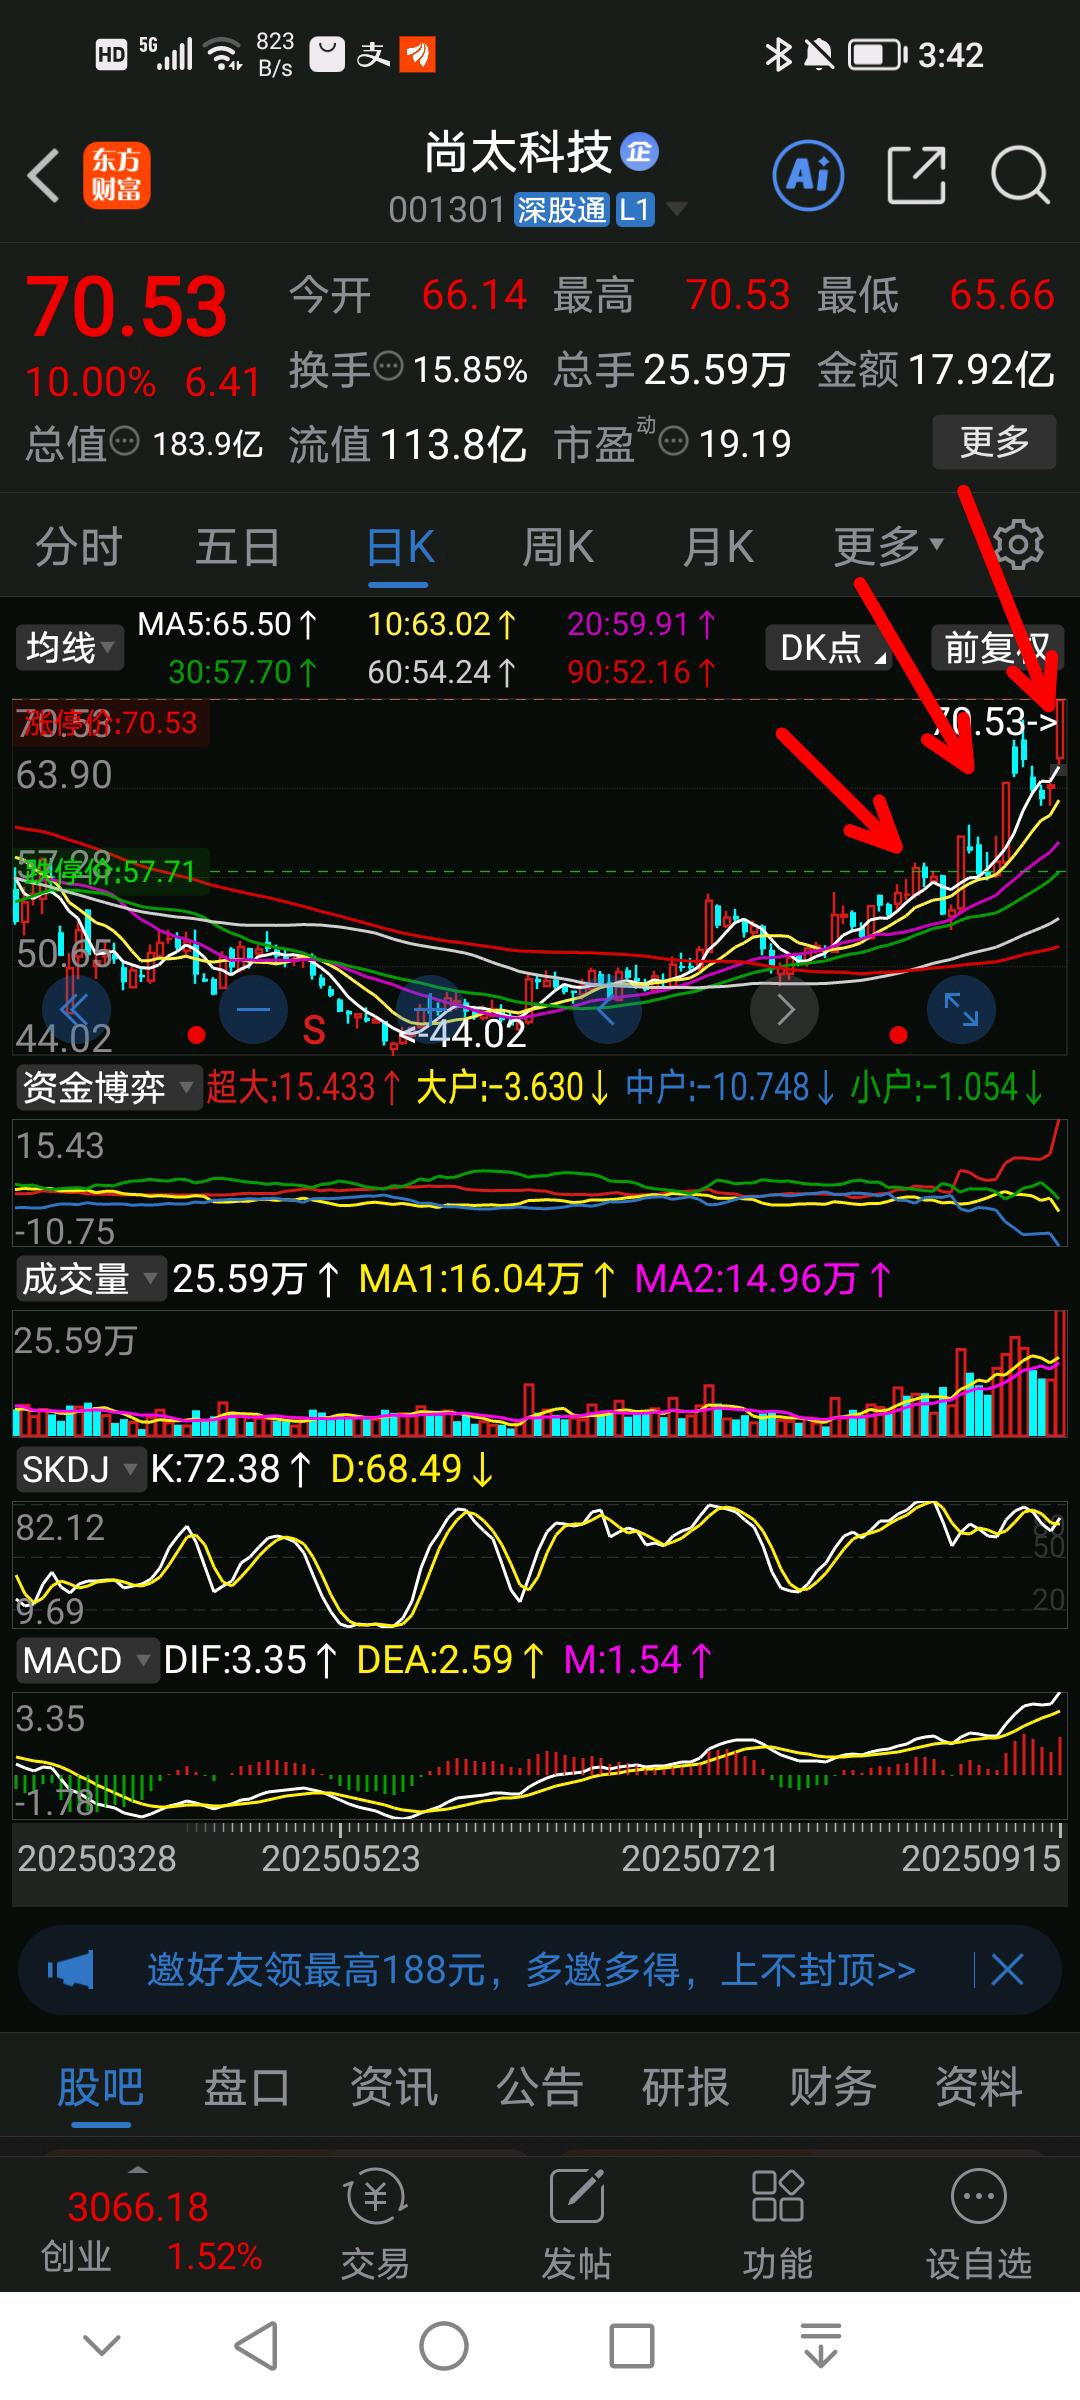The height and width of the screenshot is (2400, 1080).
Task: Open the 前复权 adjustment dropdown
Action: [x=997, y=648]
